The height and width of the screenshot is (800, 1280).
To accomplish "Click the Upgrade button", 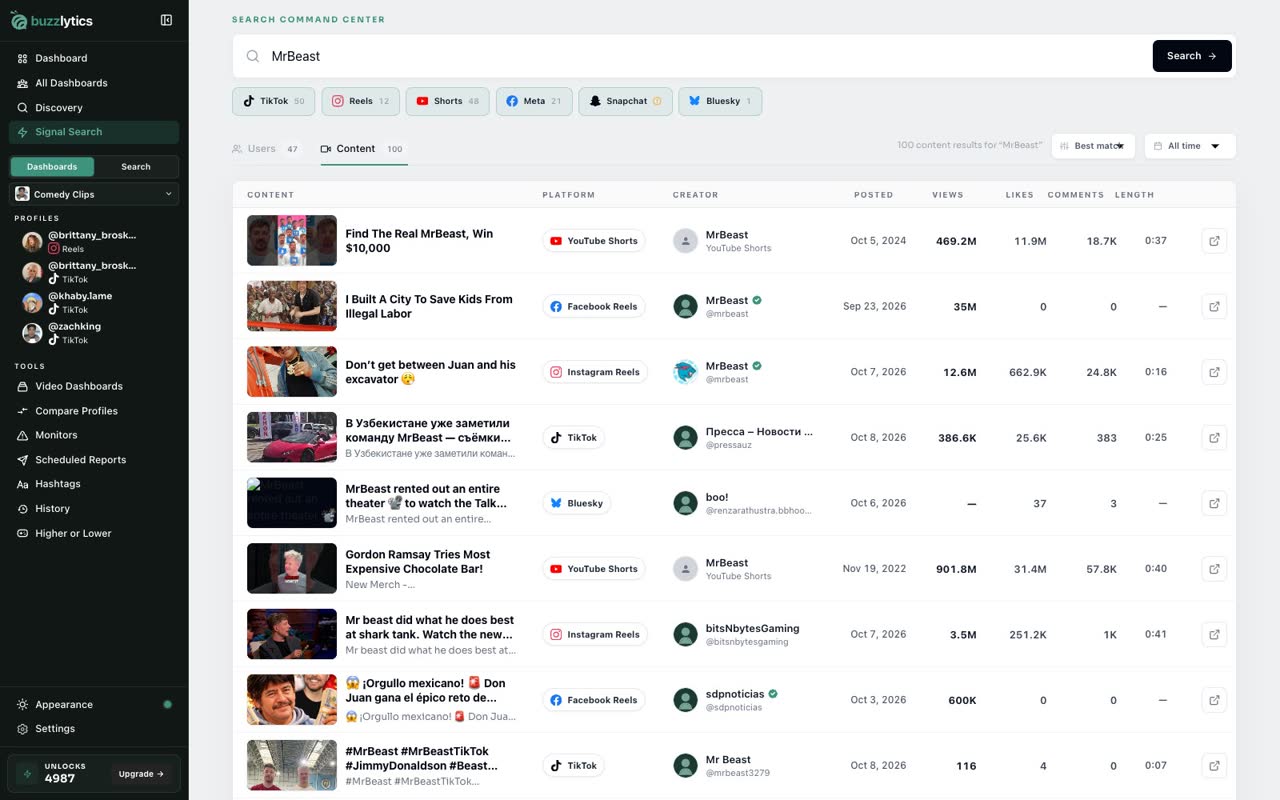I will click(142, 774).
